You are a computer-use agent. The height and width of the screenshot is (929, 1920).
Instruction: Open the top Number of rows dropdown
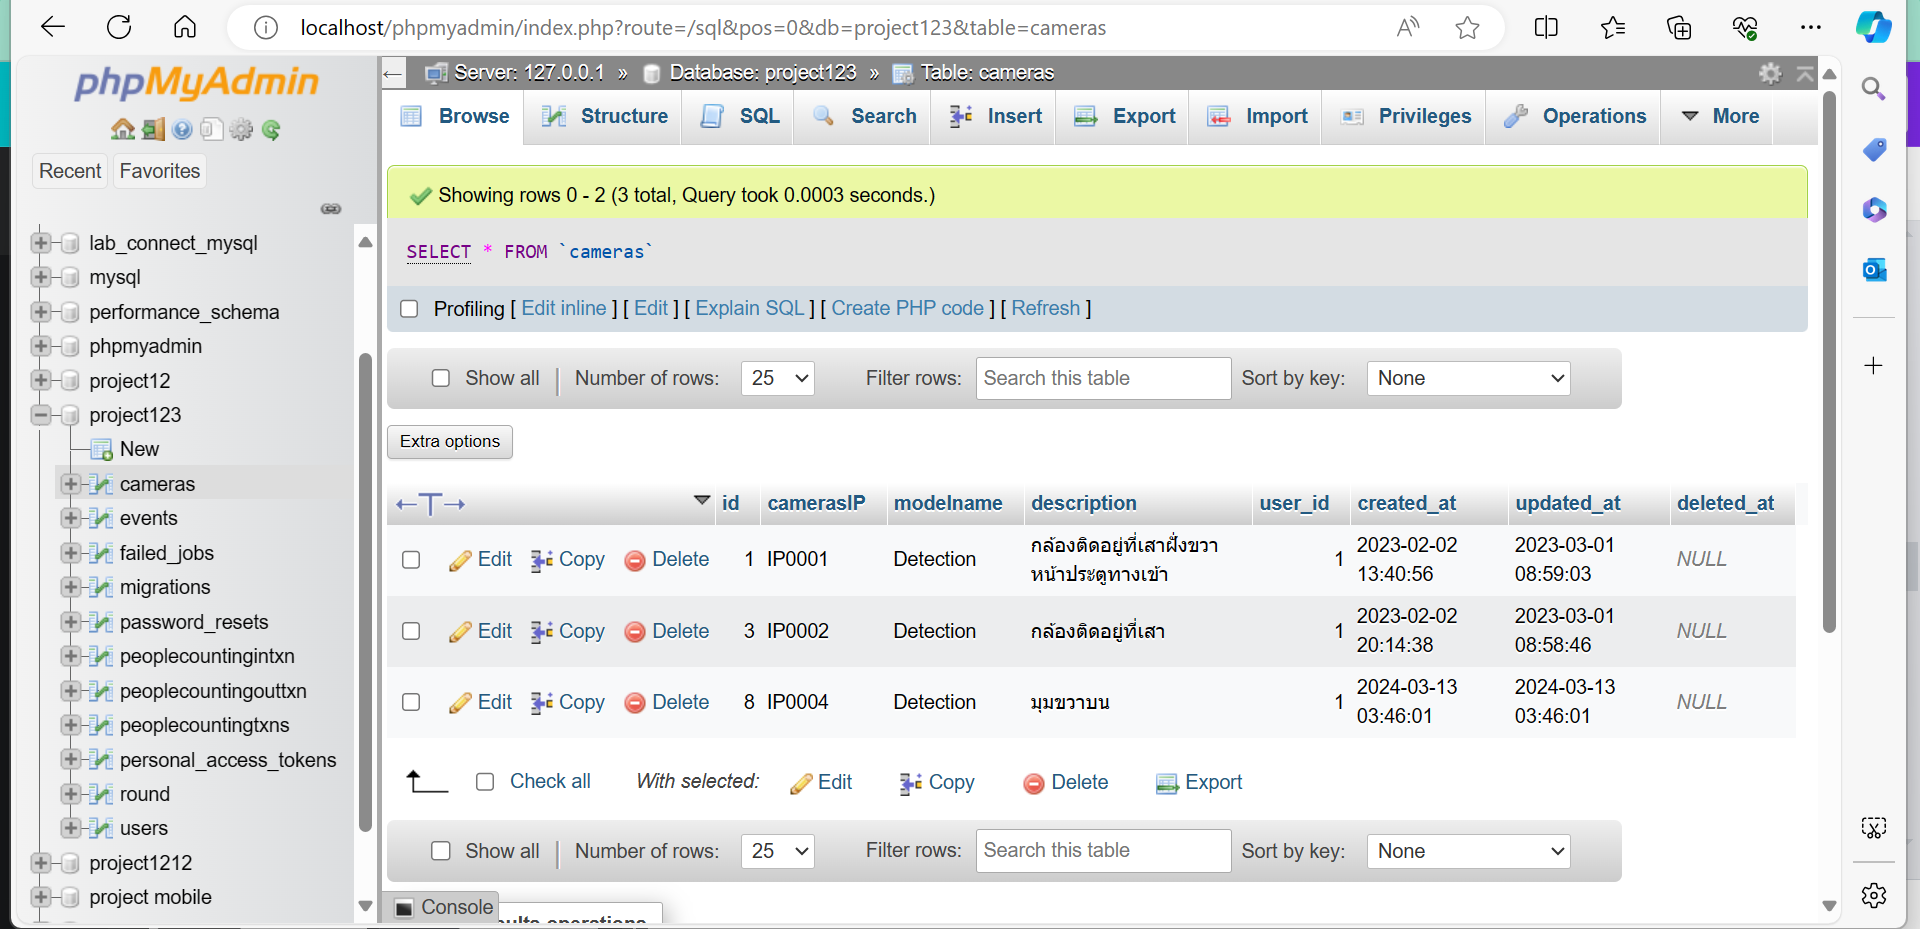[777, 379]
